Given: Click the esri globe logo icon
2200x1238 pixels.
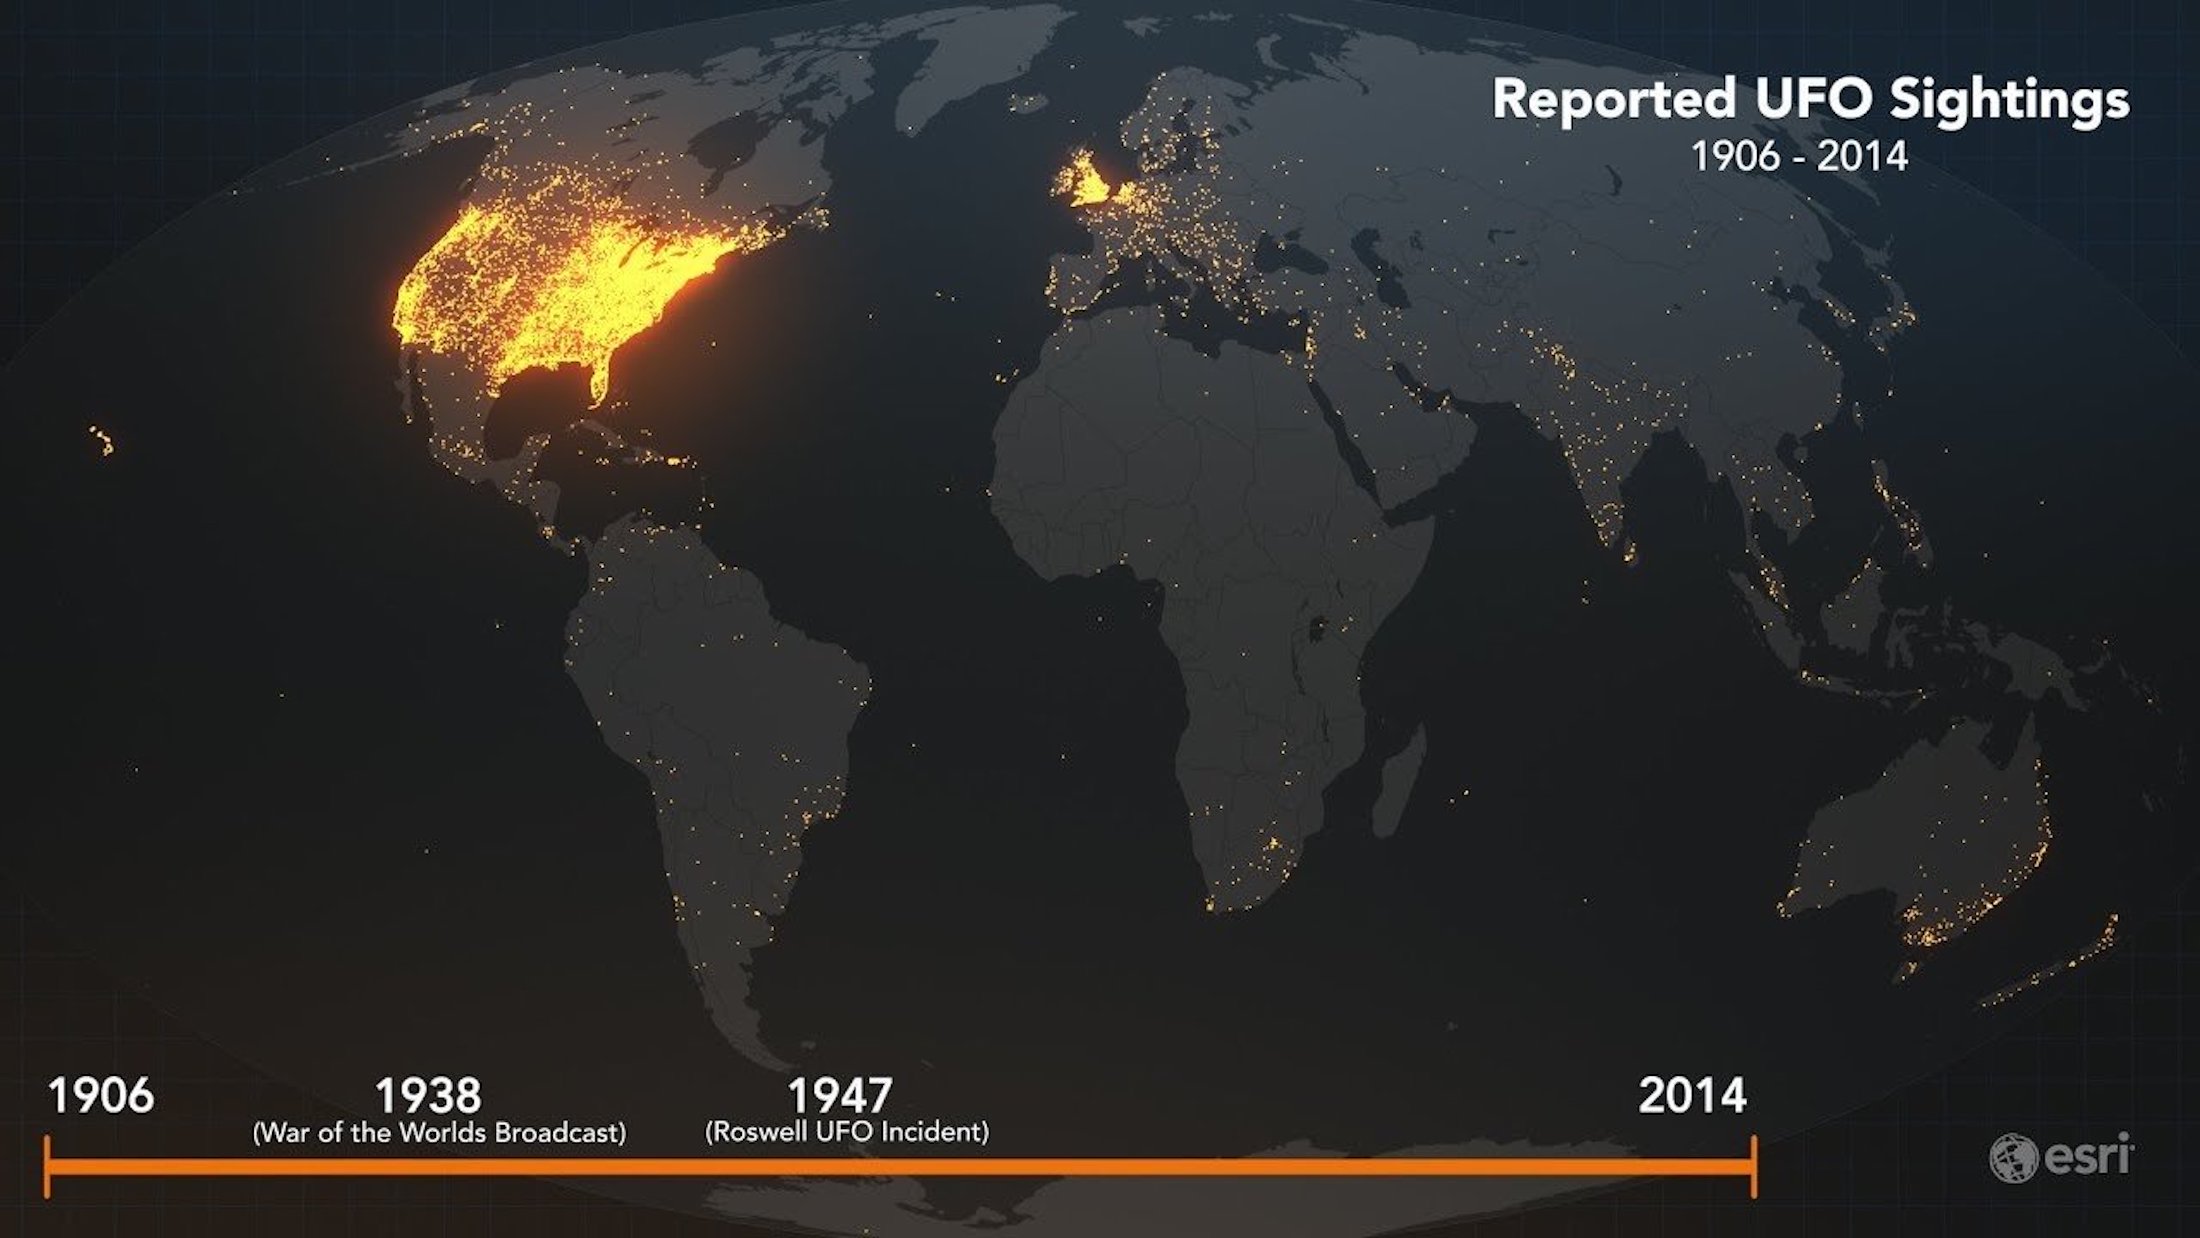Looking at the screenshot, I should (2013, 1159).
